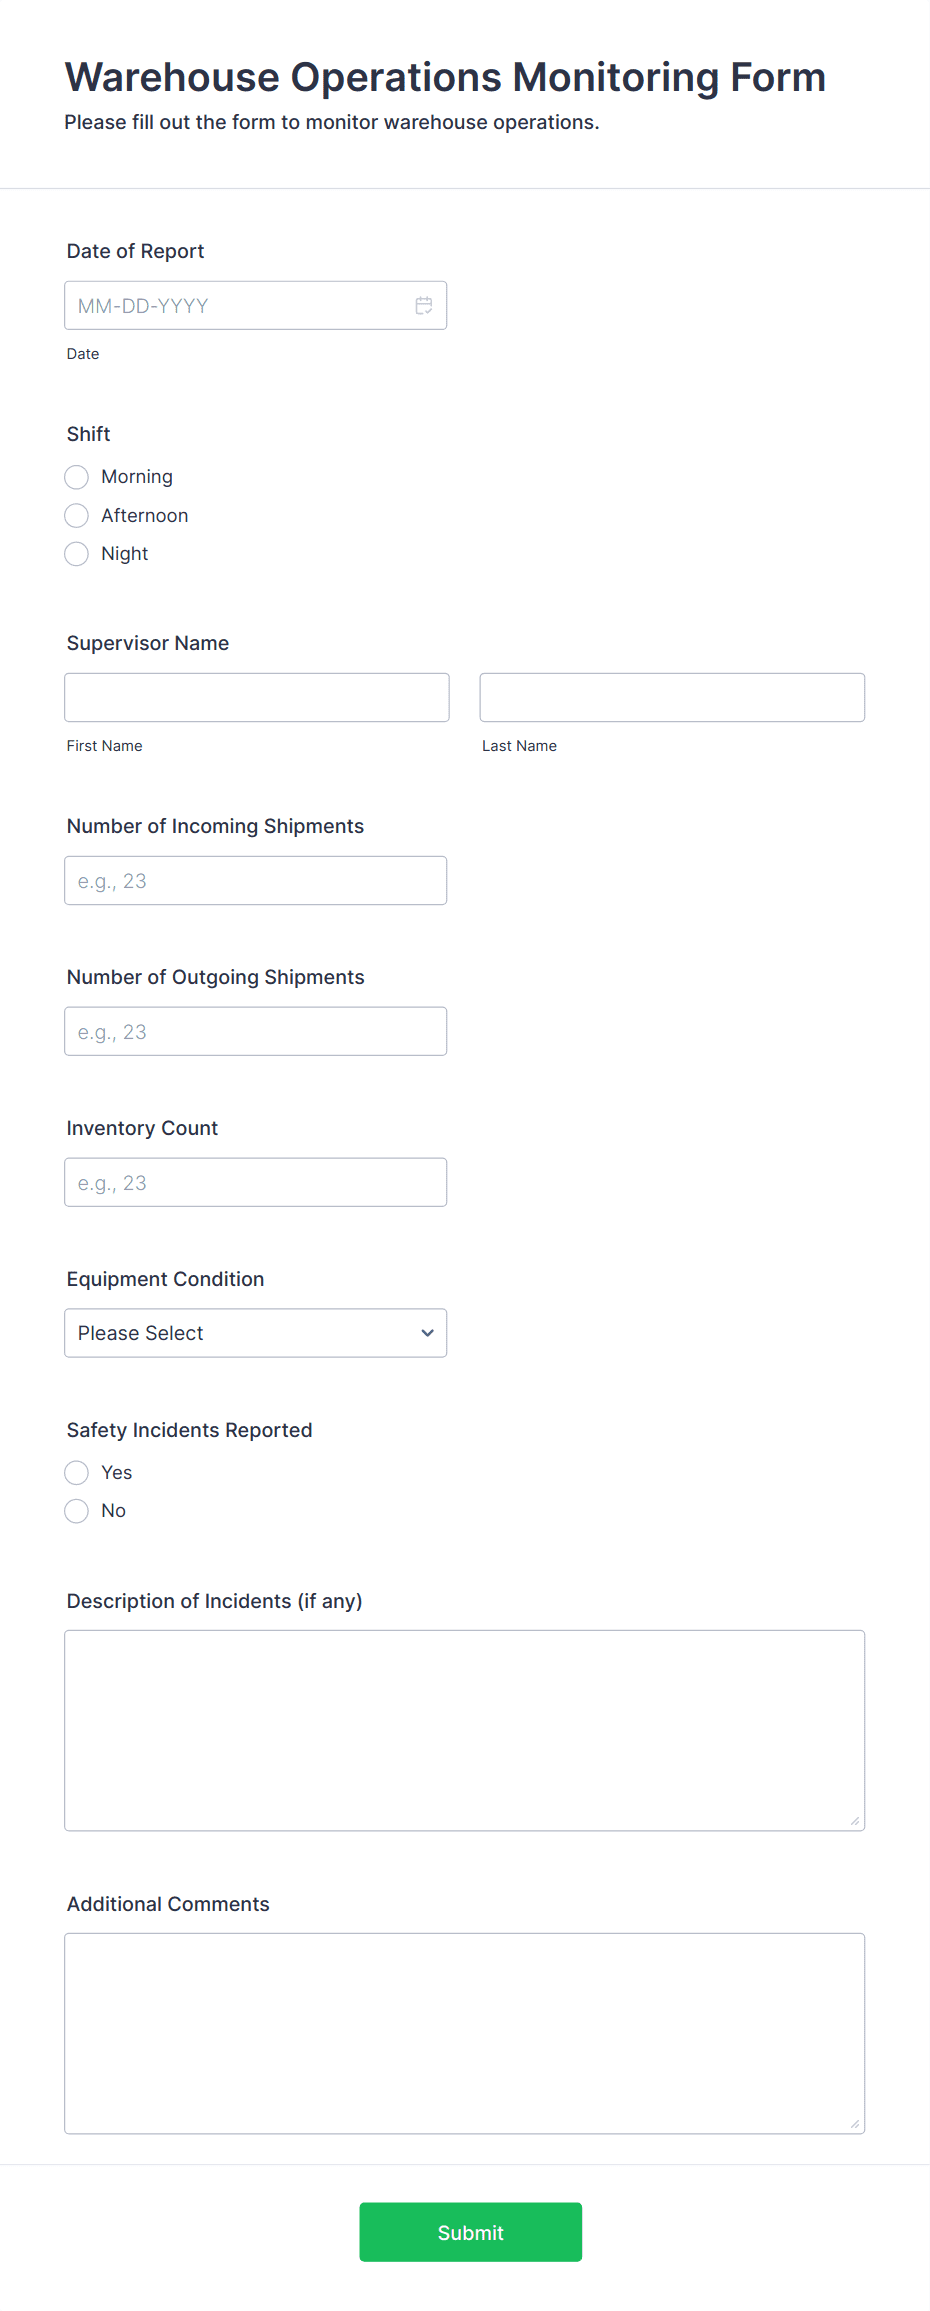930x2311 pixels.
Task: Submit the warehouse monitoring form
Action: click(x=470, y=2232)
